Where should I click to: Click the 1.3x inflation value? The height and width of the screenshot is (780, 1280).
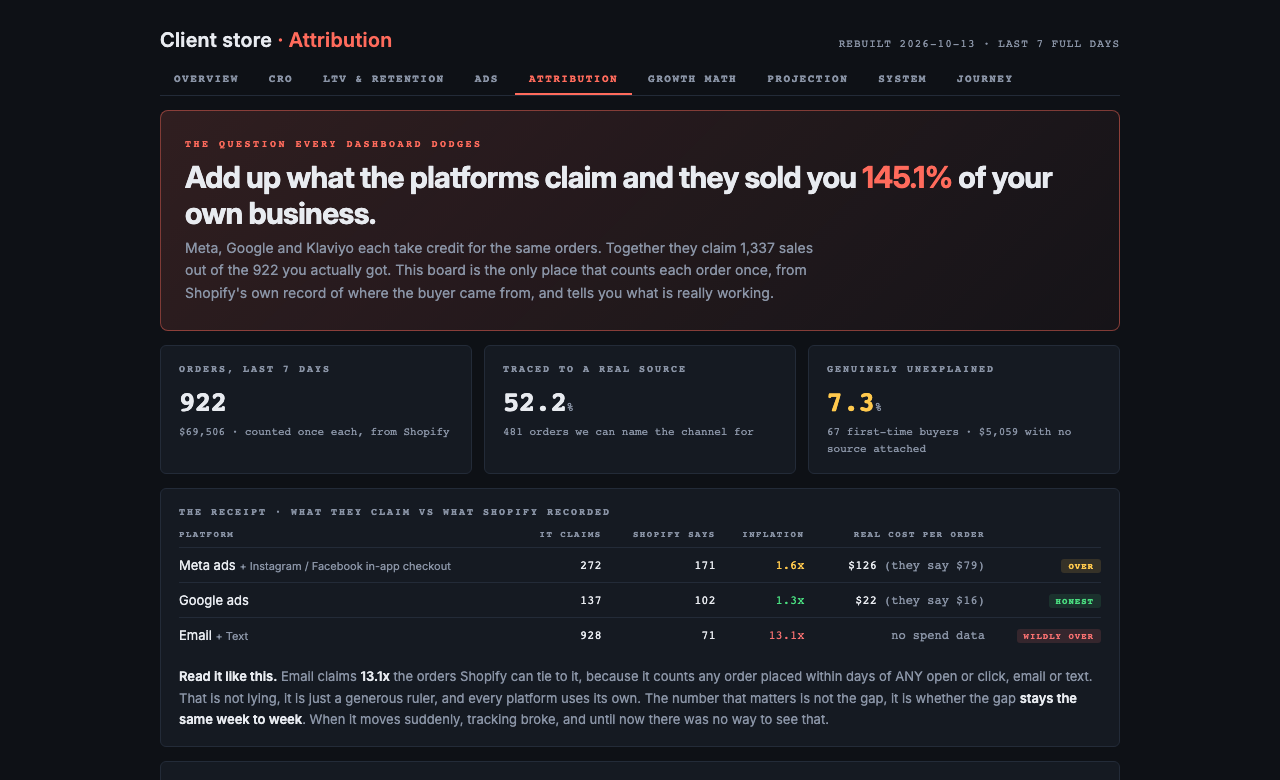coord(790,600)
